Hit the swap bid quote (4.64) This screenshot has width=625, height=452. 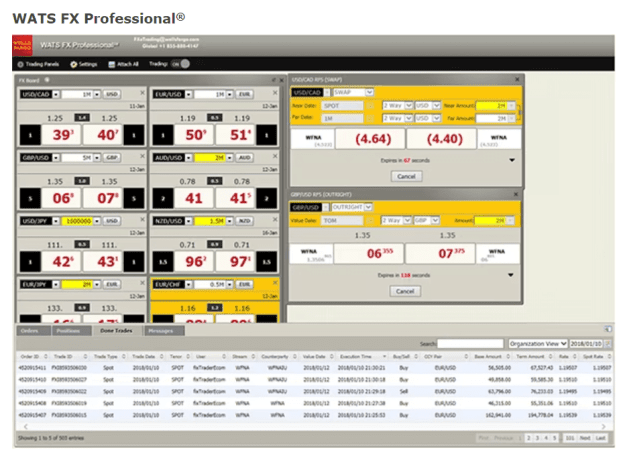[x=373, y=139]
